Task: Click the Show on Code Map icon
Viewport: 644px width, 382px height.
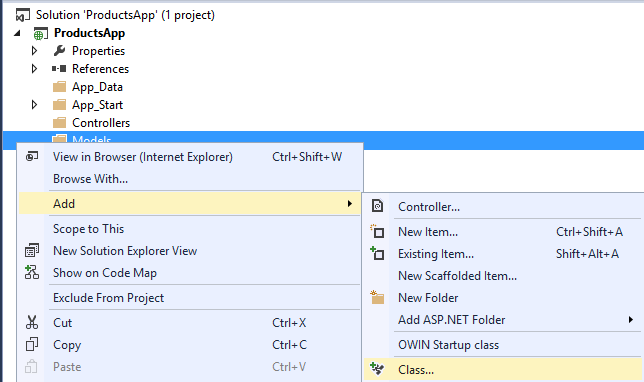Action: (32, 272)
